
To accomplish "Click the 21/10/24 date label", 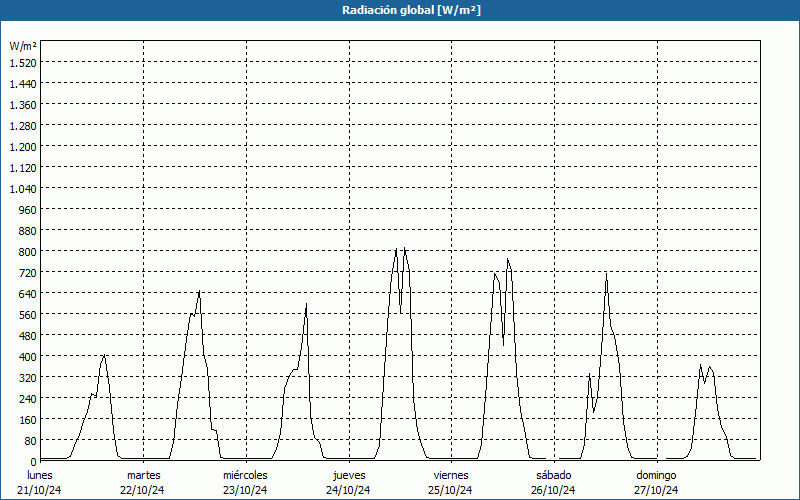I will [39, 490].
